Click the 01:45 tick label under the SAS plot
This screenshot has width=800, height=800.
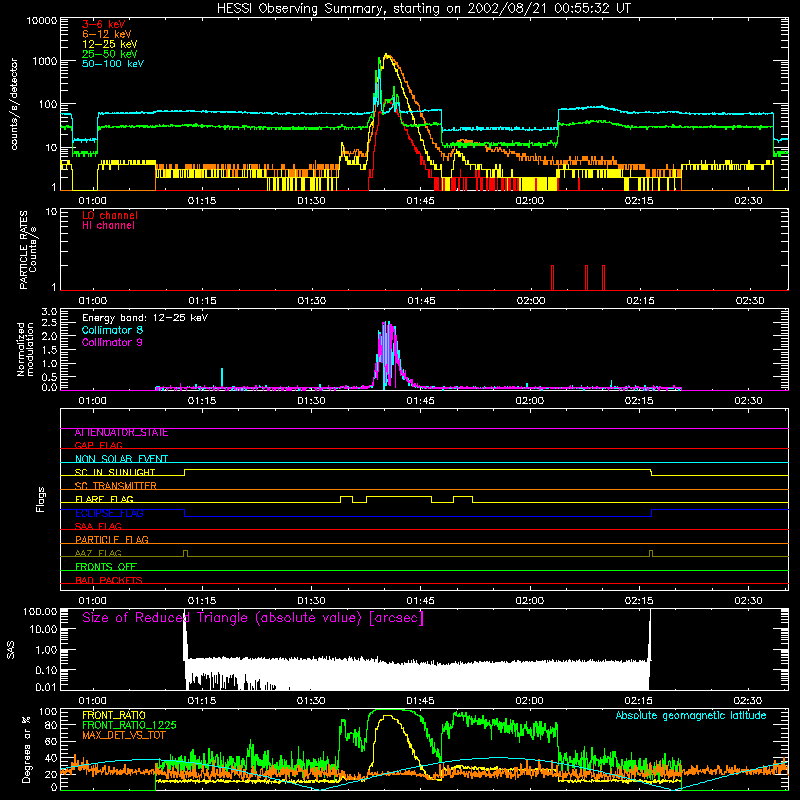[x=420, y=701]
